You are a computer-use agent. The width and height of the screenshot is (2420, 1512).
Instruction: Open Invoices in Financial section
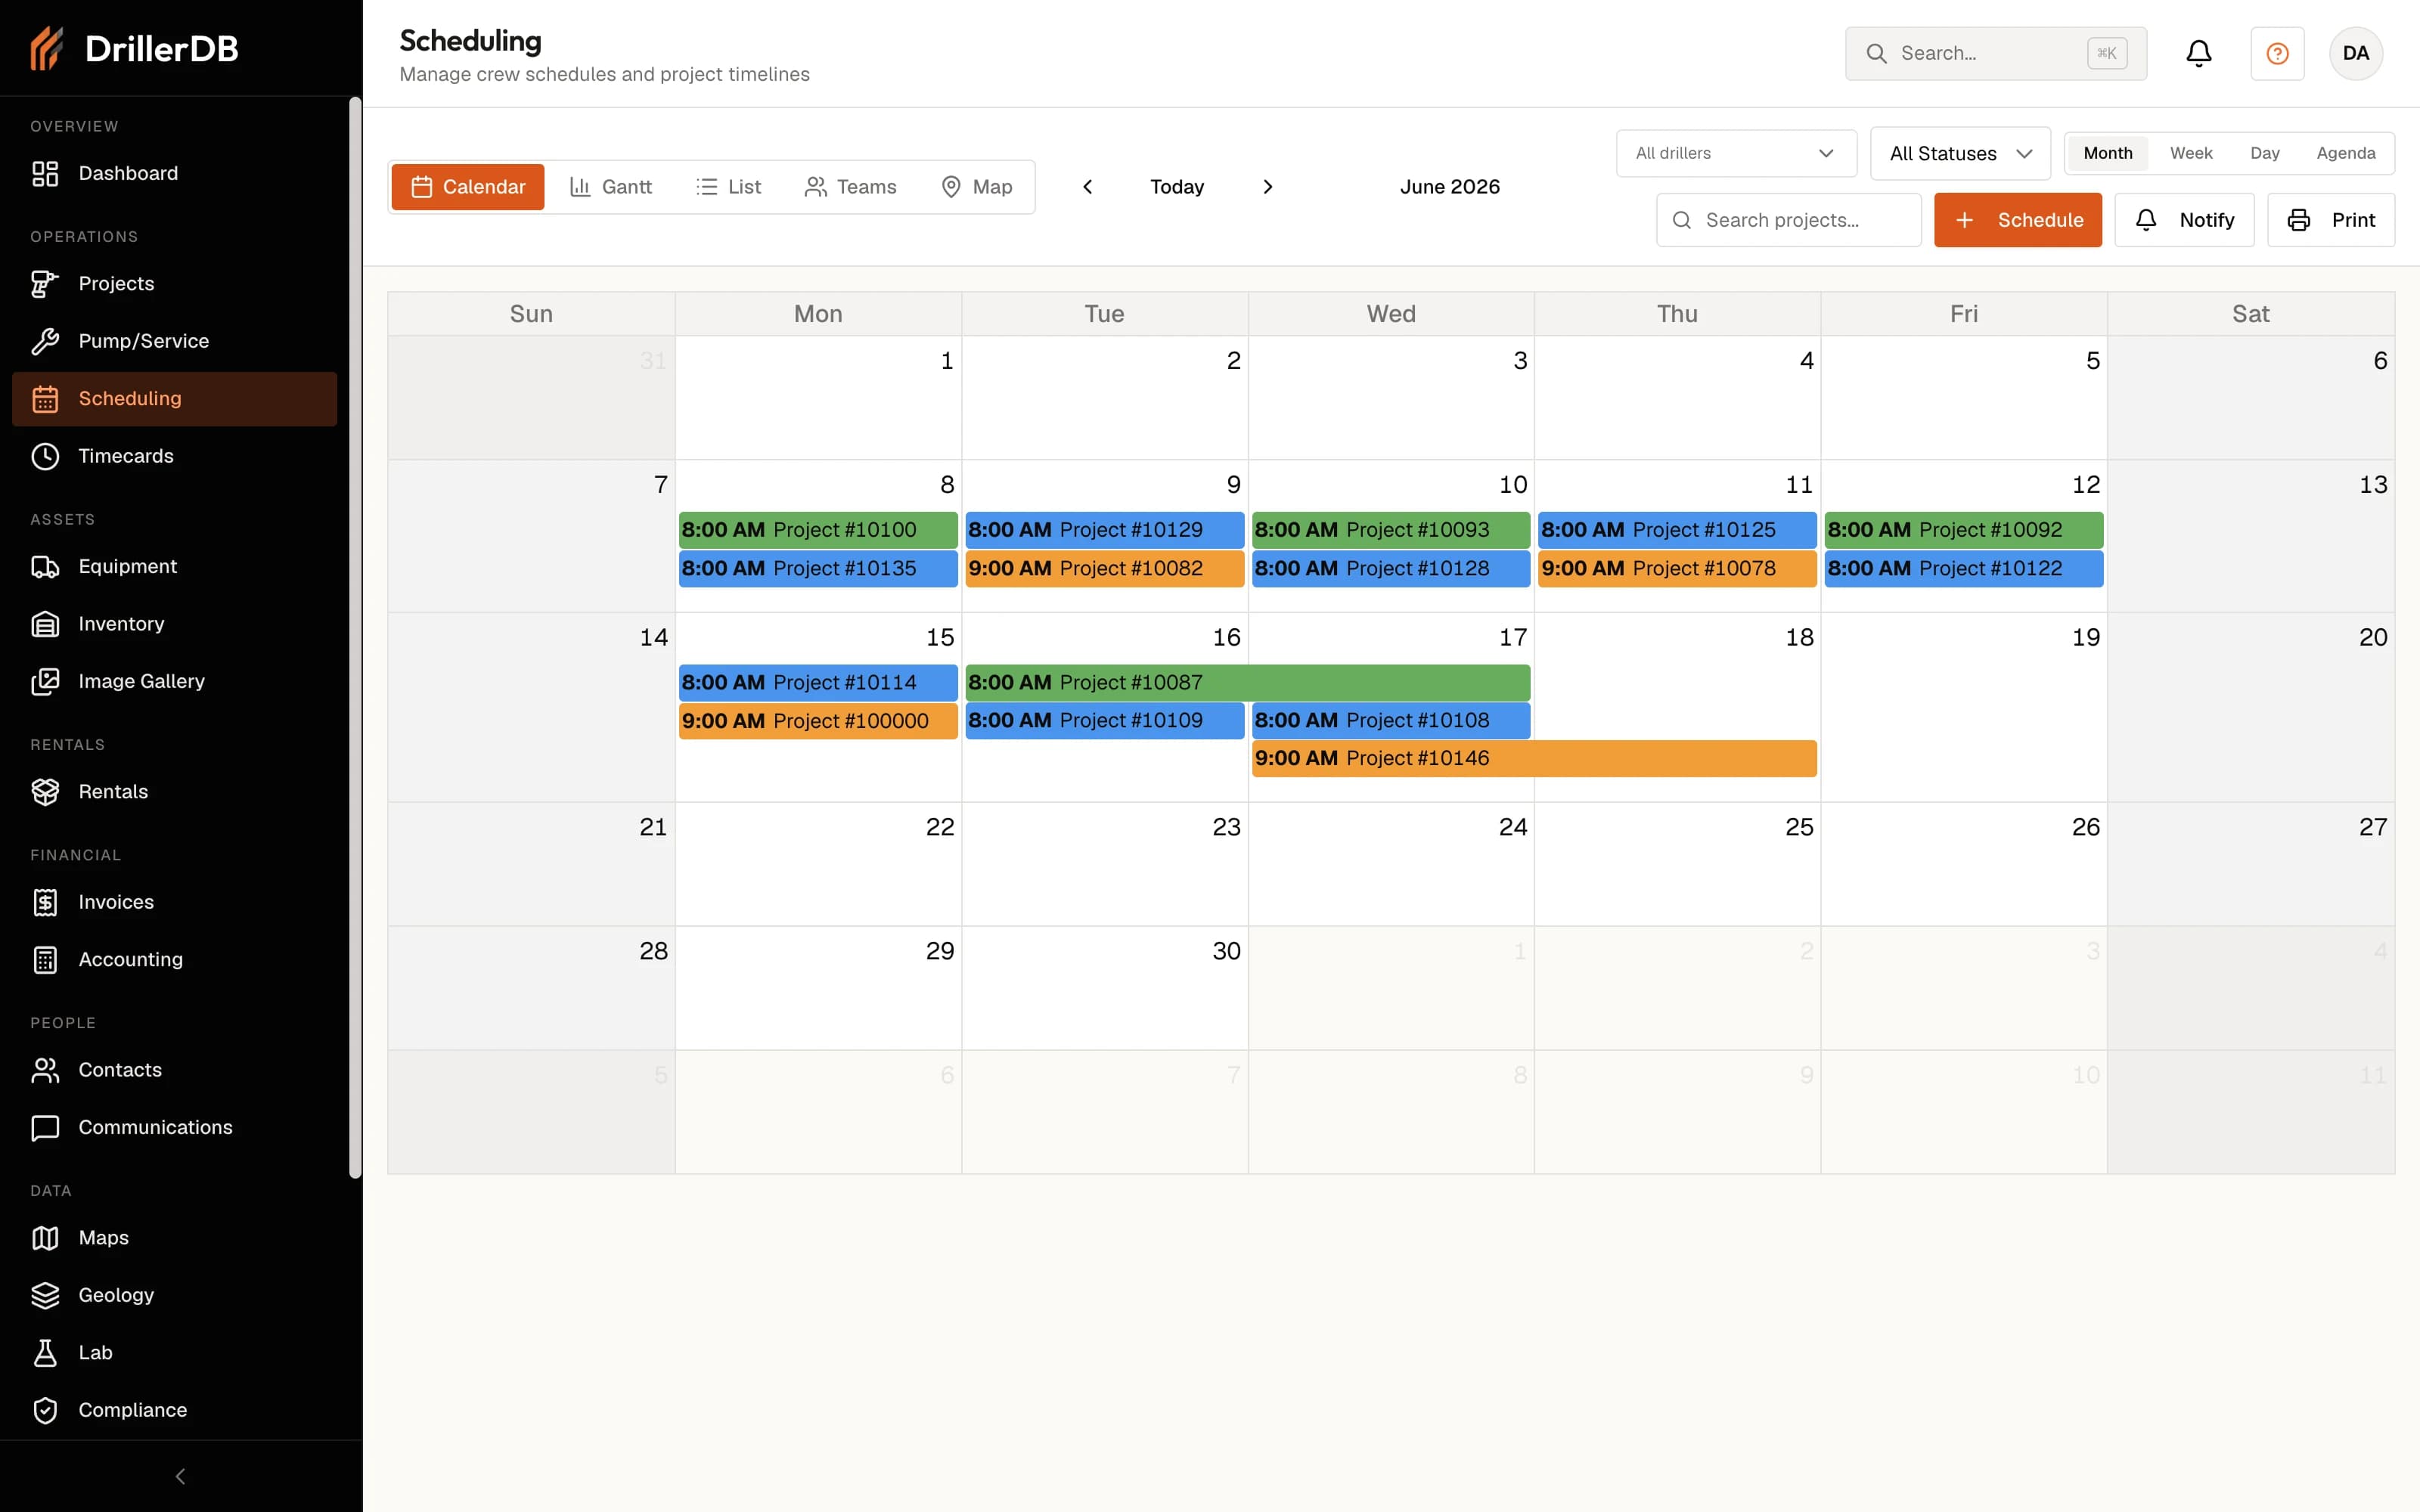(x=174, y=902)
